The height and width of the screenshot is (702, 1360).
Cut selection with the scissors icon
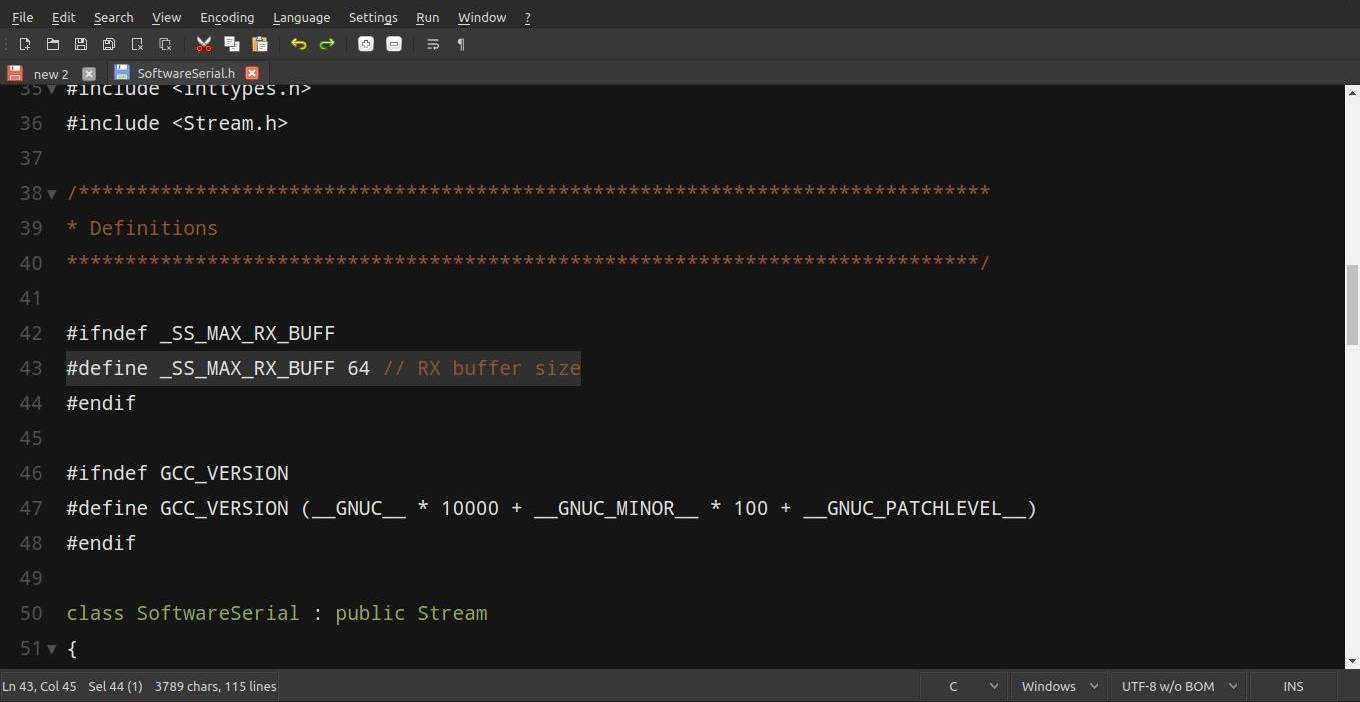[x=204, y=44]
